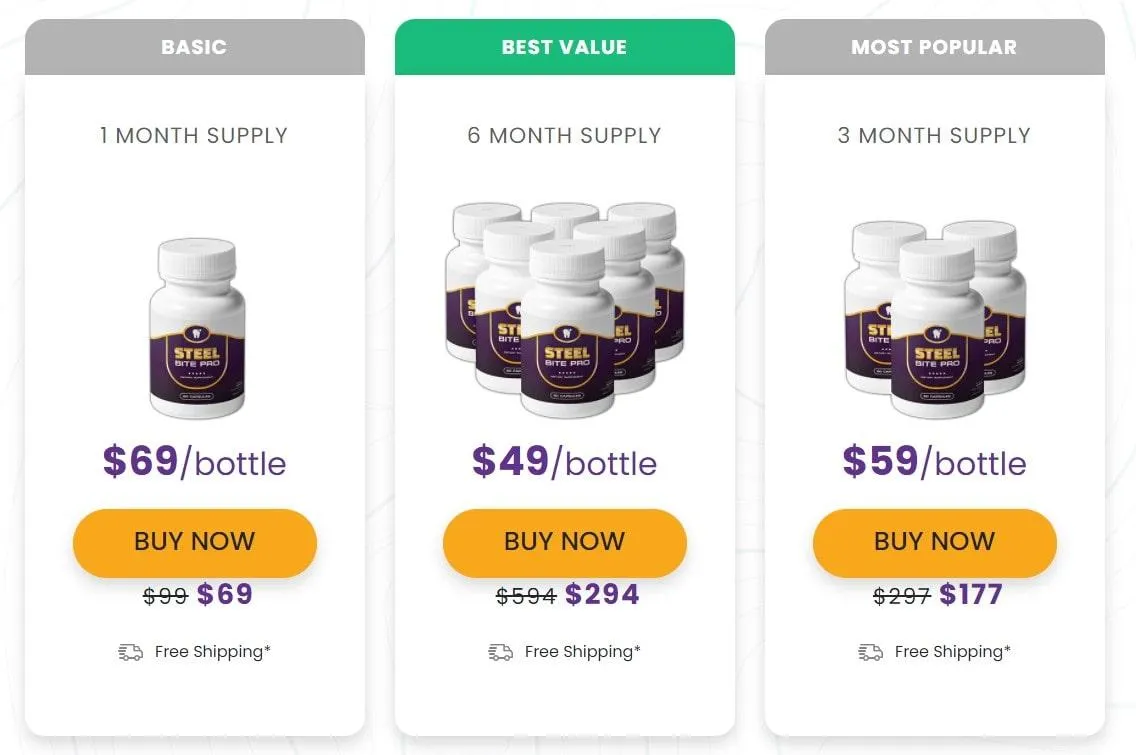Click shipping truck icon under 6 month plan
Viewport: 1136px width, 755px height.
500,652
